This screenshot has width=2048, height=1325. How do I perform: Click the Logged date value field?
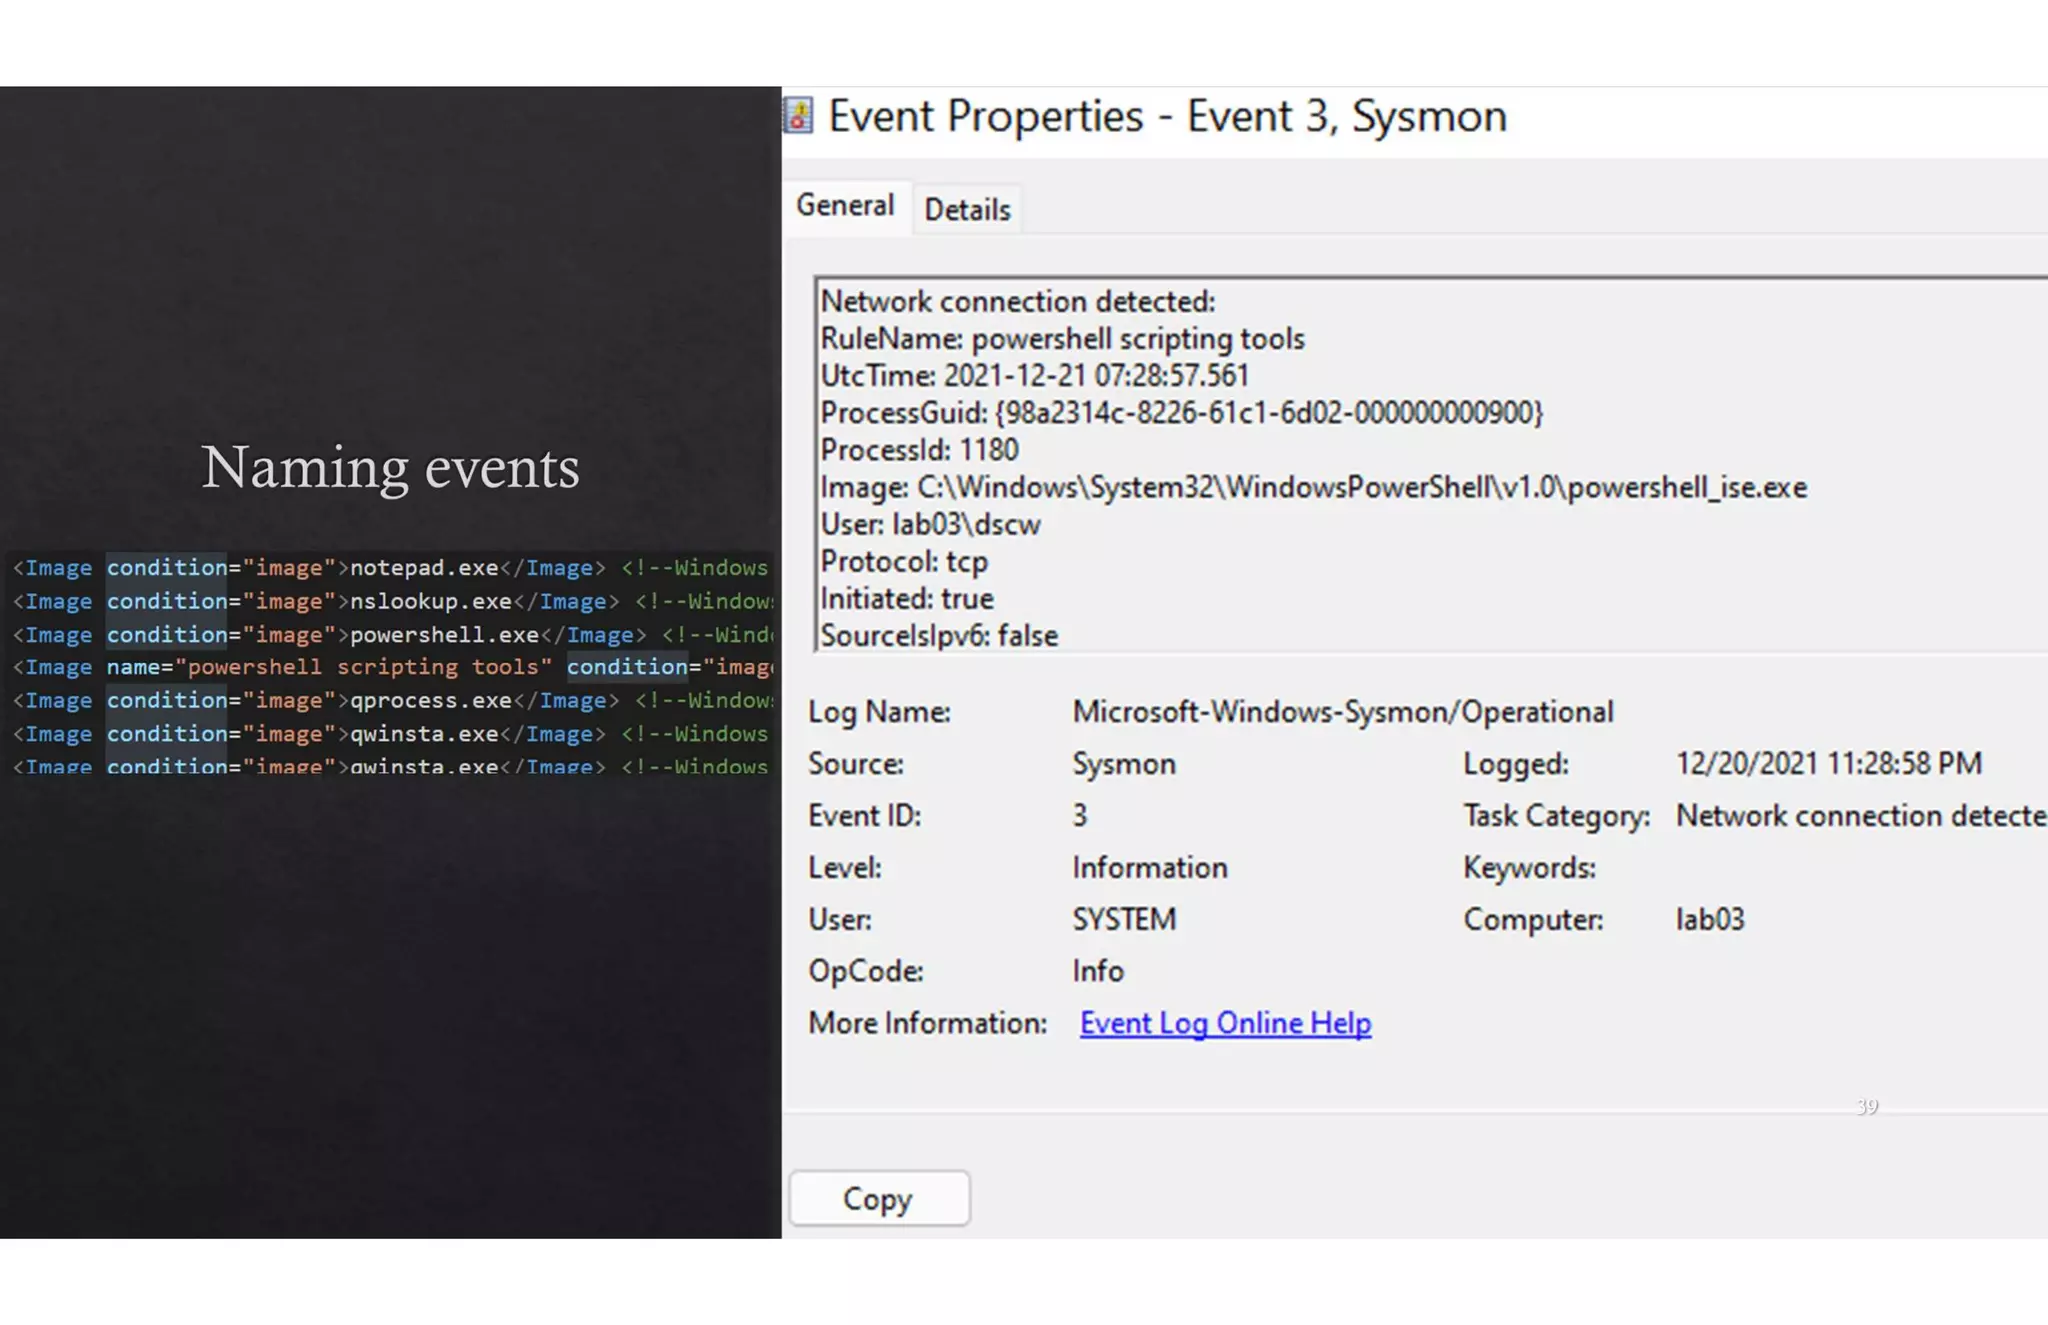(1828, 764)
